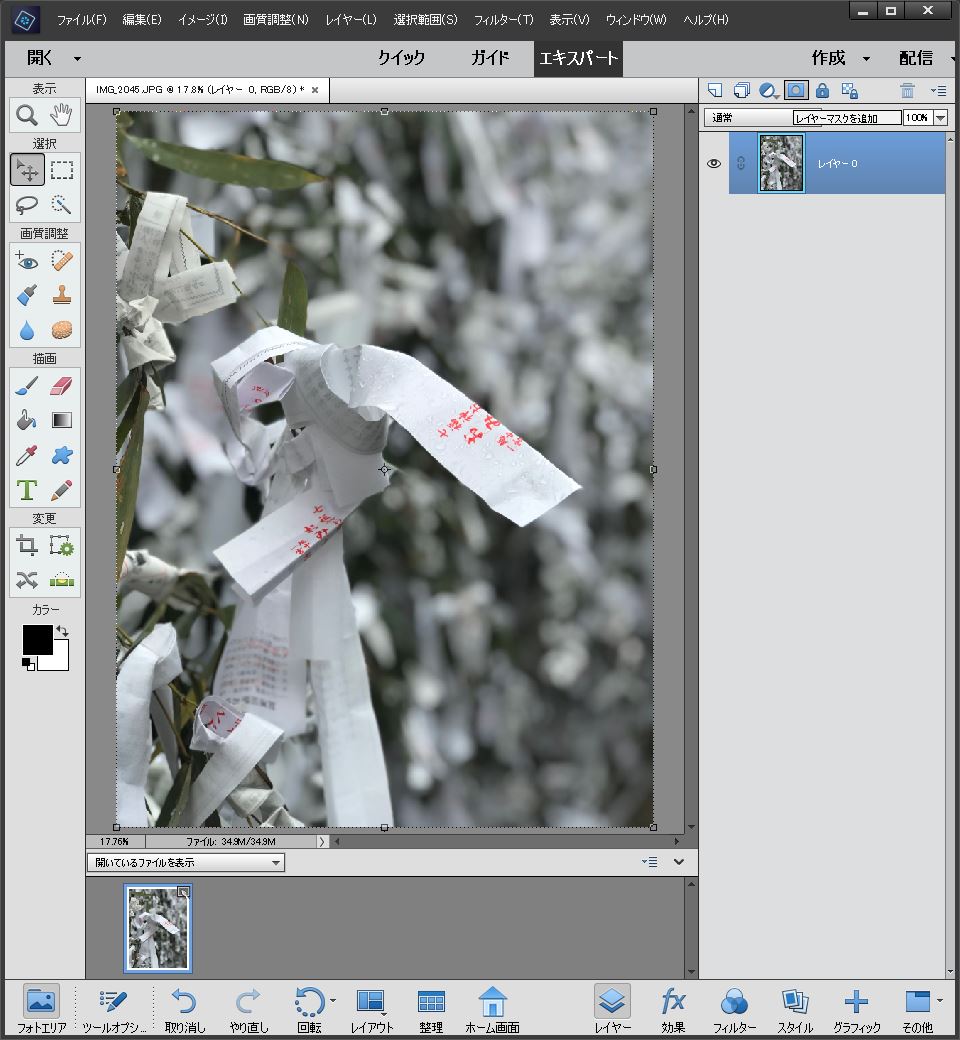Pick the Lasso selection tool

[27, 205]
